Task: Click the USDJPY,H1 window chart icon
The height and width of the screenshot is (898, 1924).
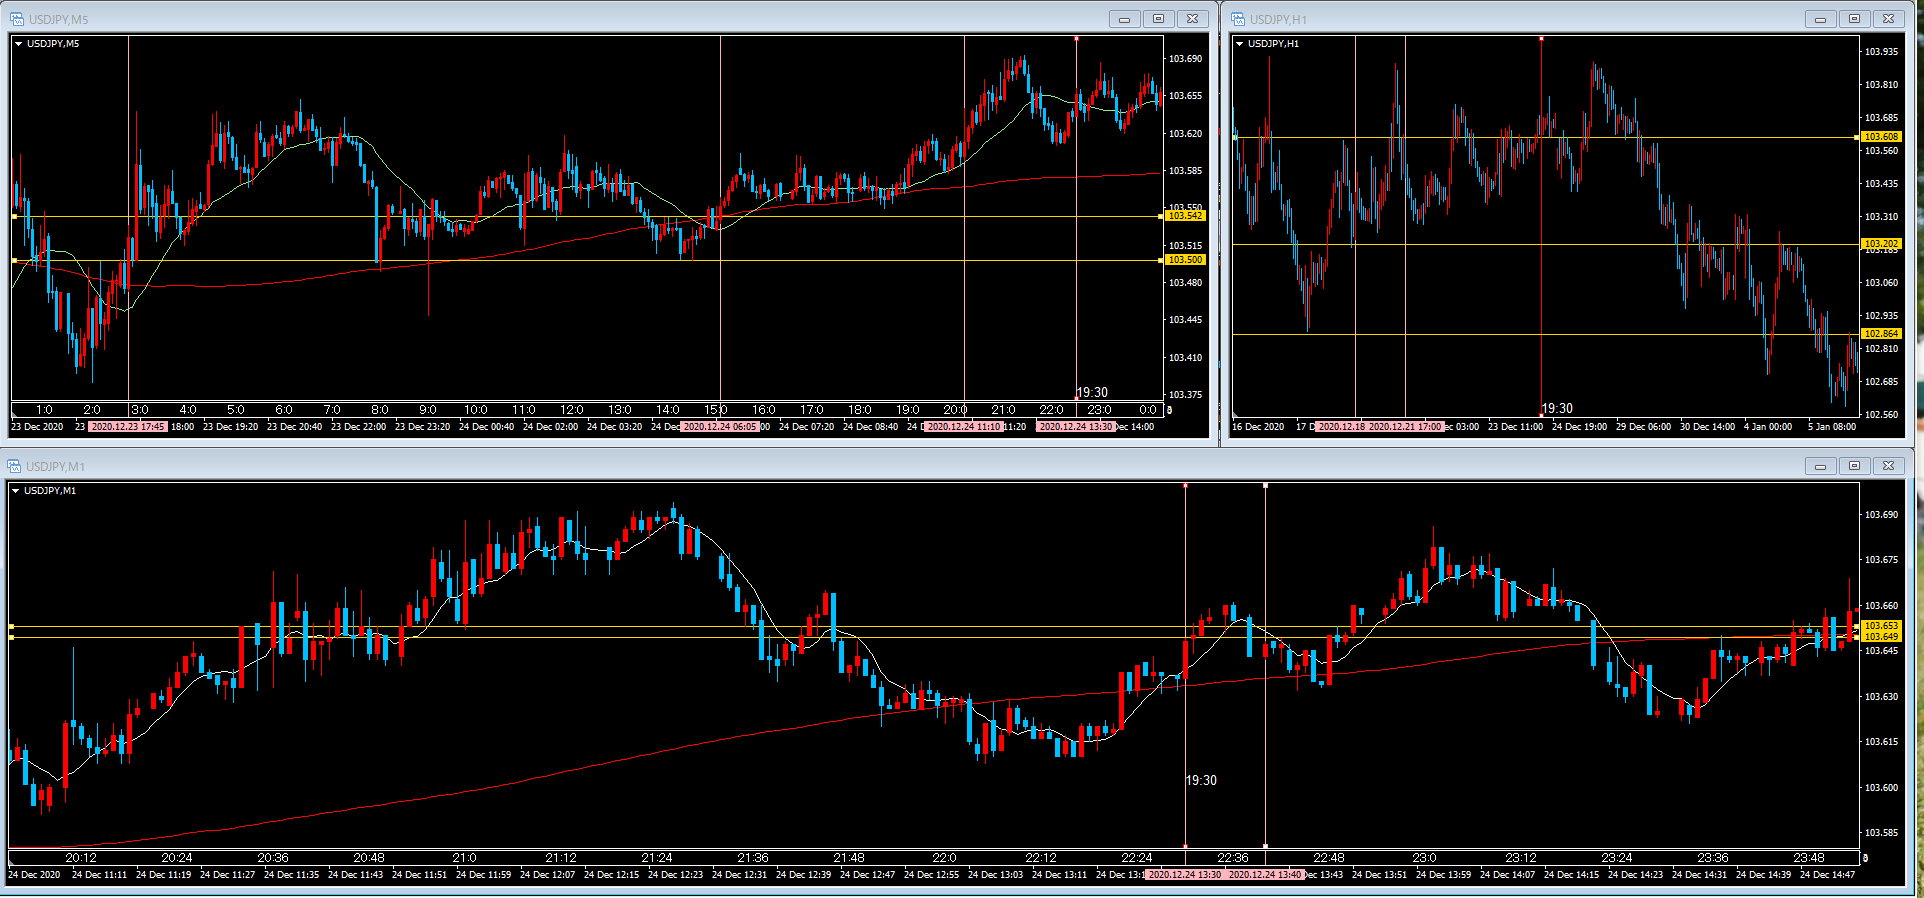Action: (x=1238, y=19)
